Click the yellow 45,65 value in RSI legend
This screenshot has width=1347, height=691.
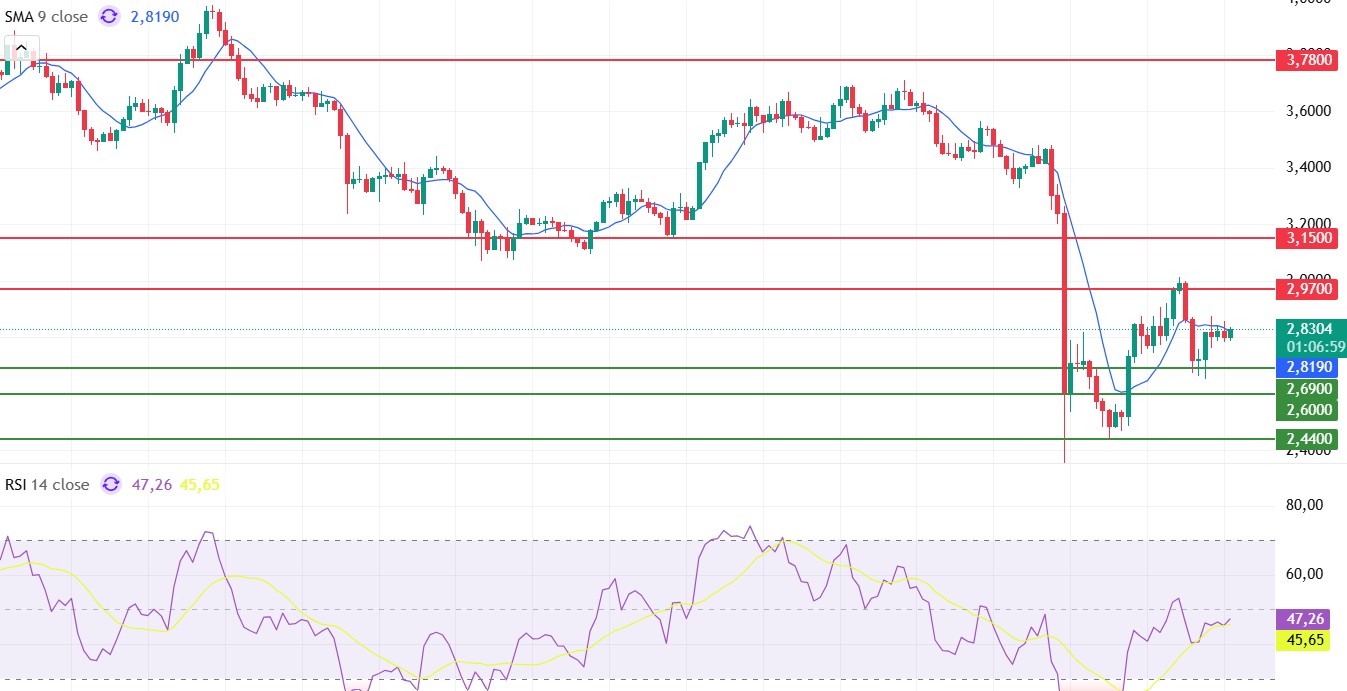[x=199, y=485]
